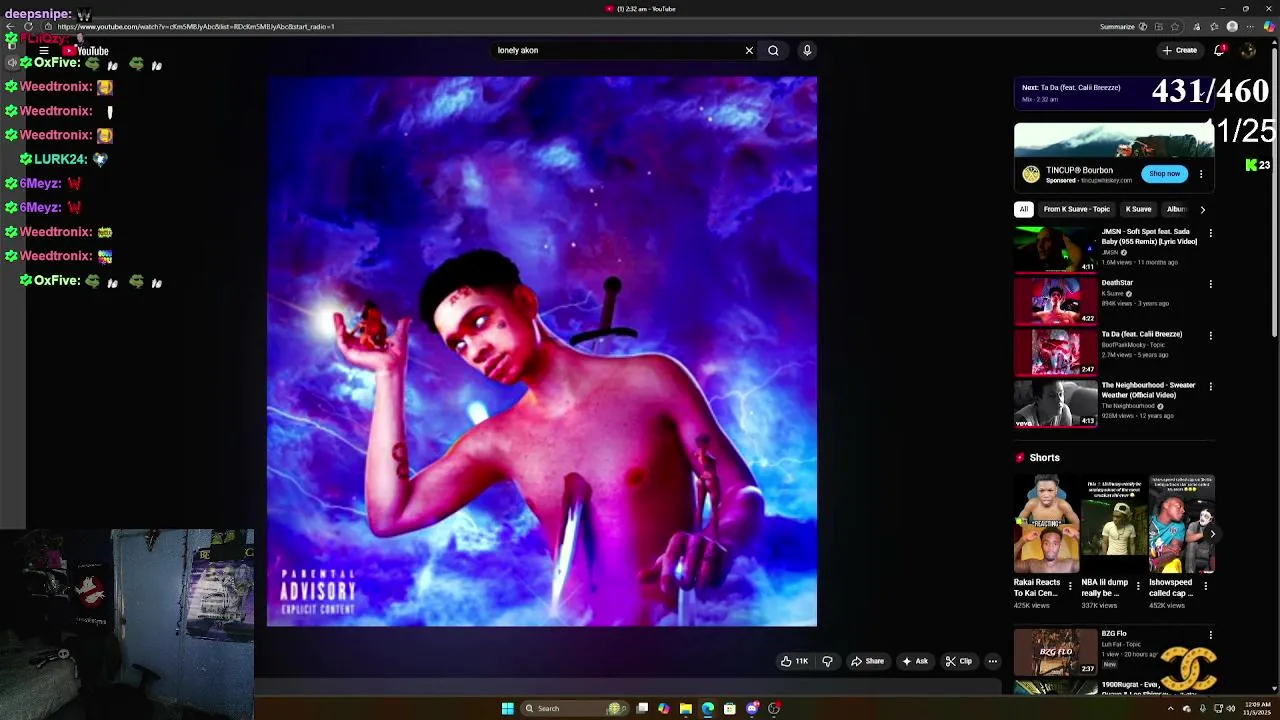Select the K Suave filter chip
The height and width of the screenshot is (720, 1280).
tap(1138, 209)
